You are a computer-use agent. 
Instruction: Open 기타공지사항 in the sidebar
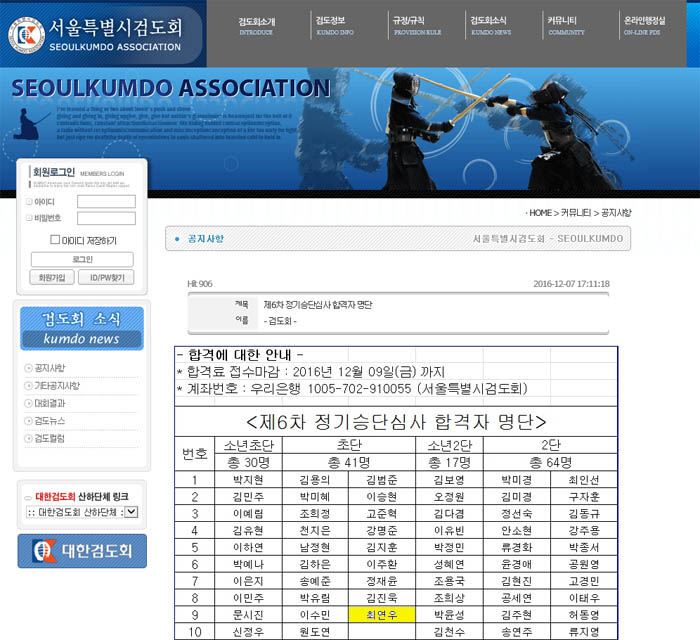coord(57,386)
